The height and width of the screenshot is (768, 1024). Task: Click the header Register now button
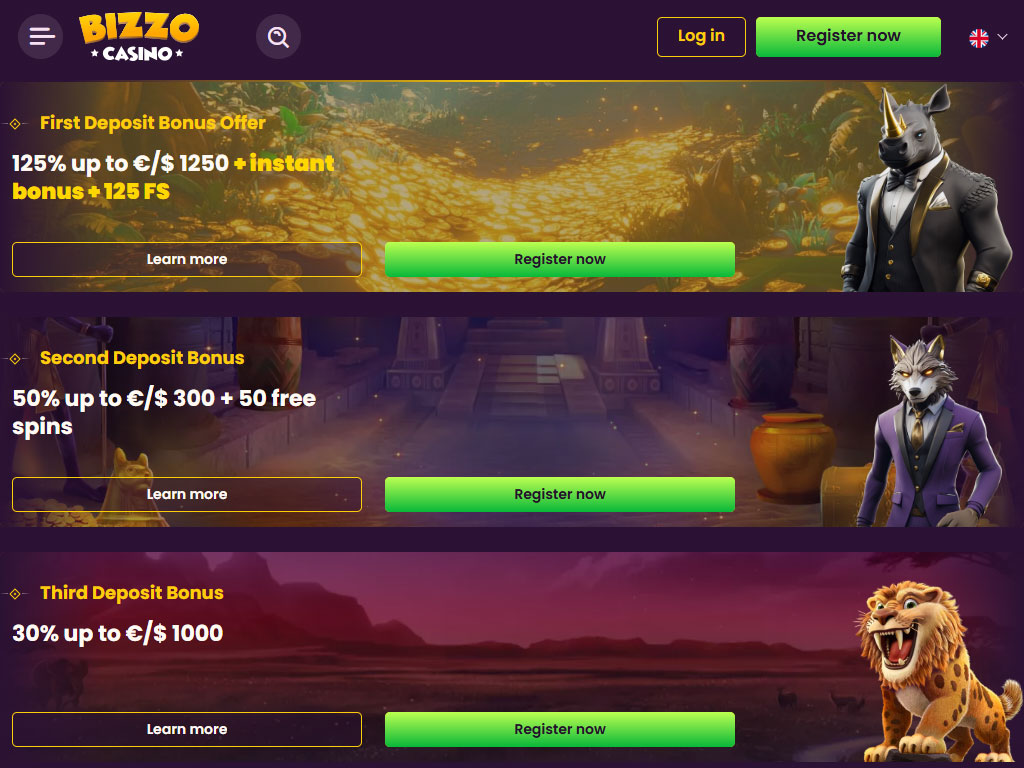click(x=848, y=37)
